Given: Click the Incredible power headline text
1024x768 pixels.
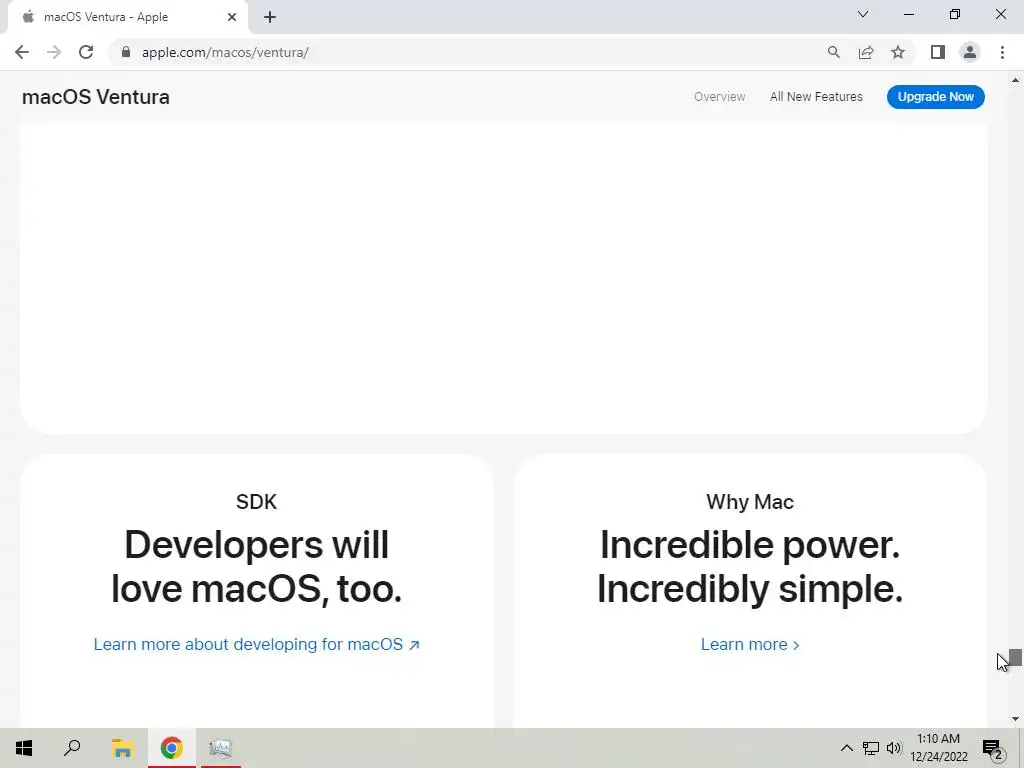Looking at the screenshot, I should (750, 566).
